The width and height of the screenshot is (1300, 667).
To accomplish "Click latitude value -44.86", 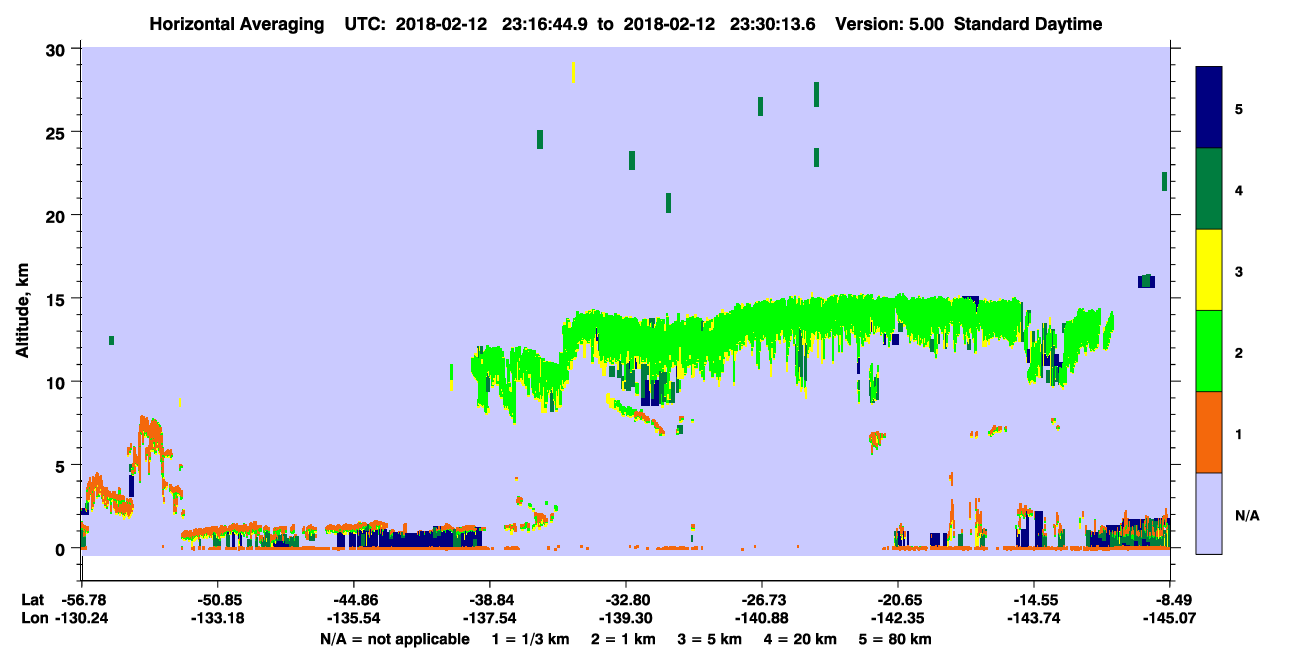I will pos(354,600).
